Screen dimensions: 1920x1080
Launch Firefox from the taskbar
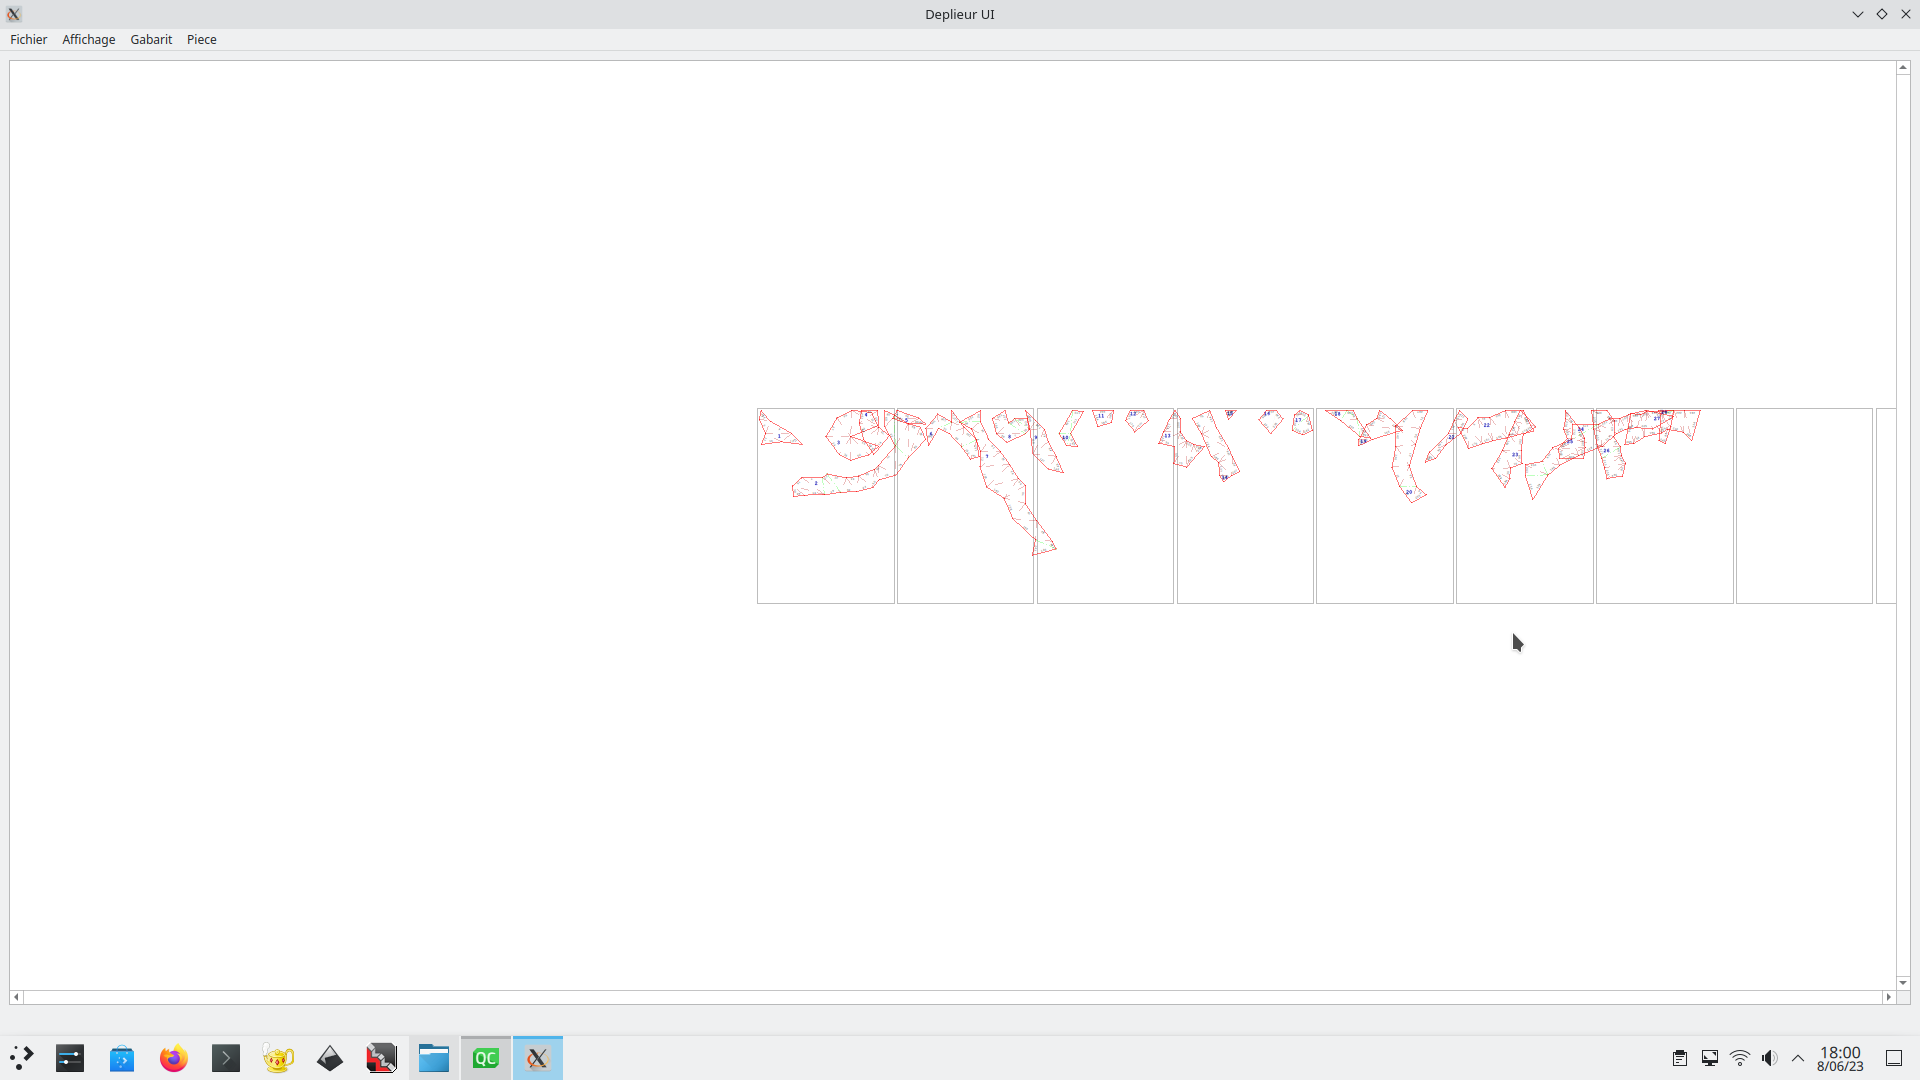[x=174, y=1058]
